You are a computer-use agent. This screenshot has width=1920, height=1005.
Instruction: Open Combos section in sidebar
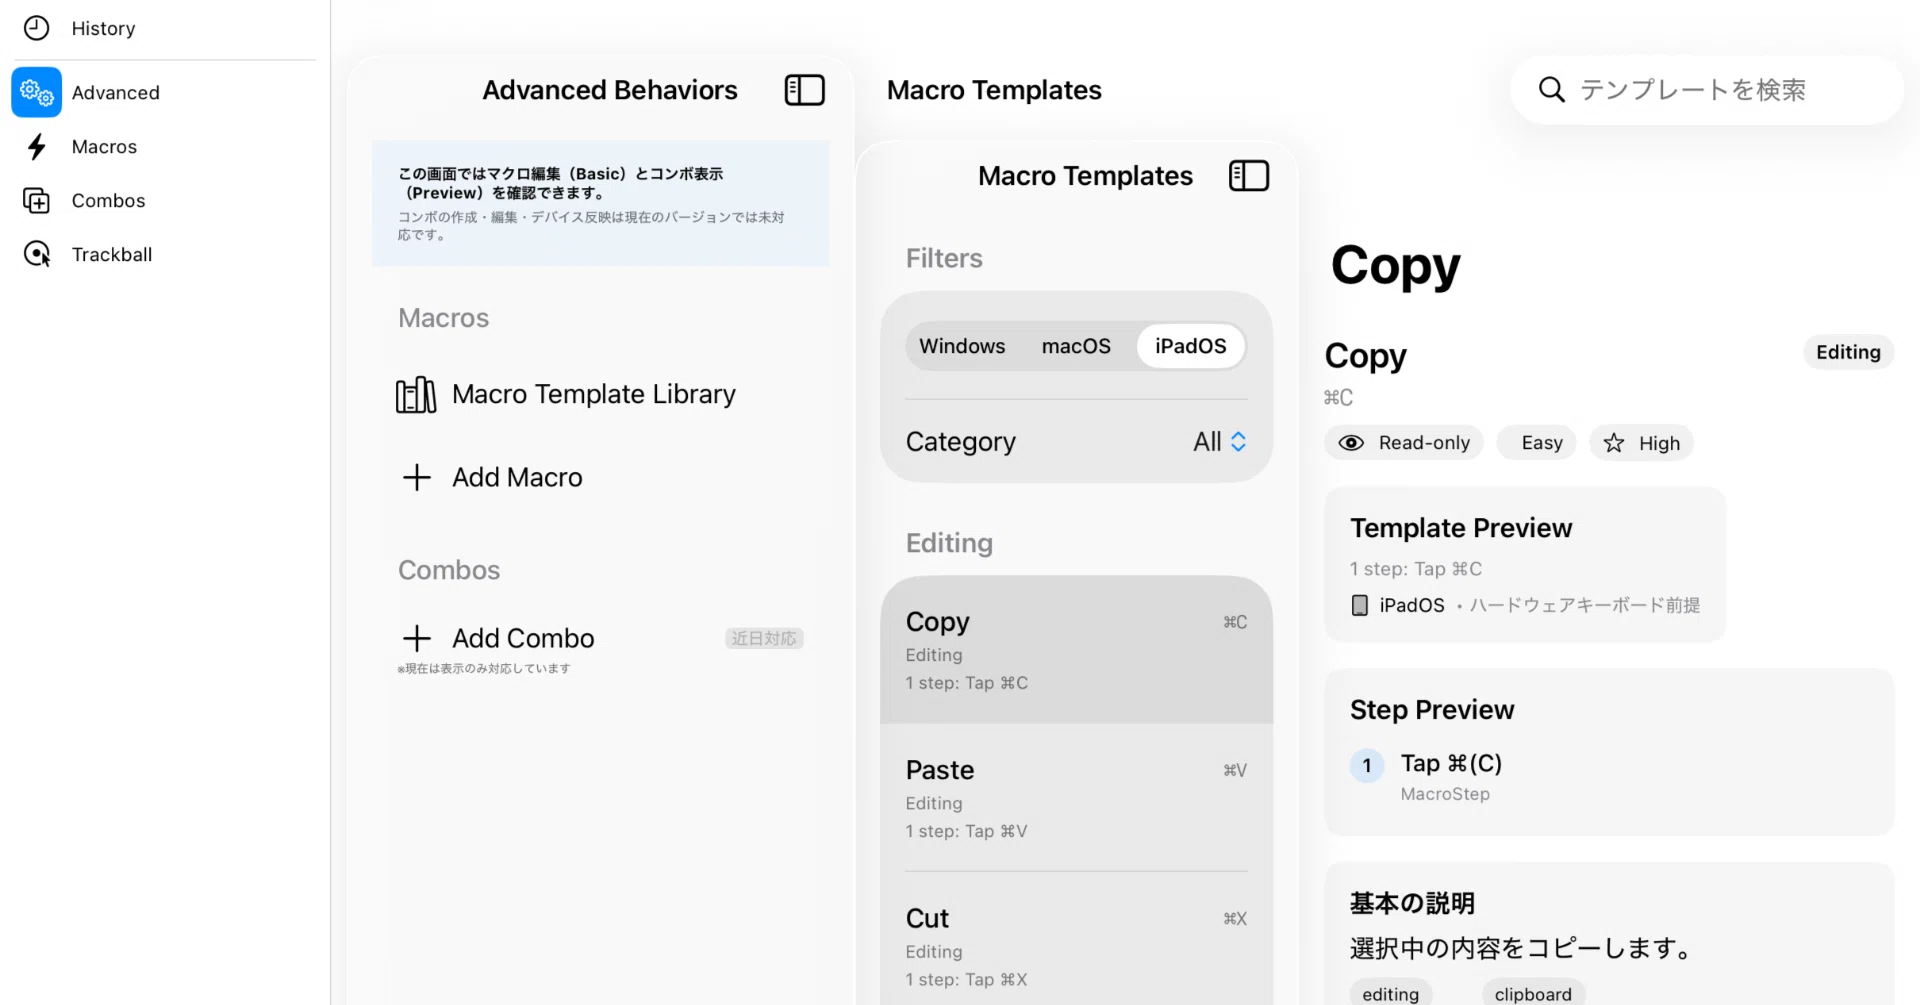164,201
